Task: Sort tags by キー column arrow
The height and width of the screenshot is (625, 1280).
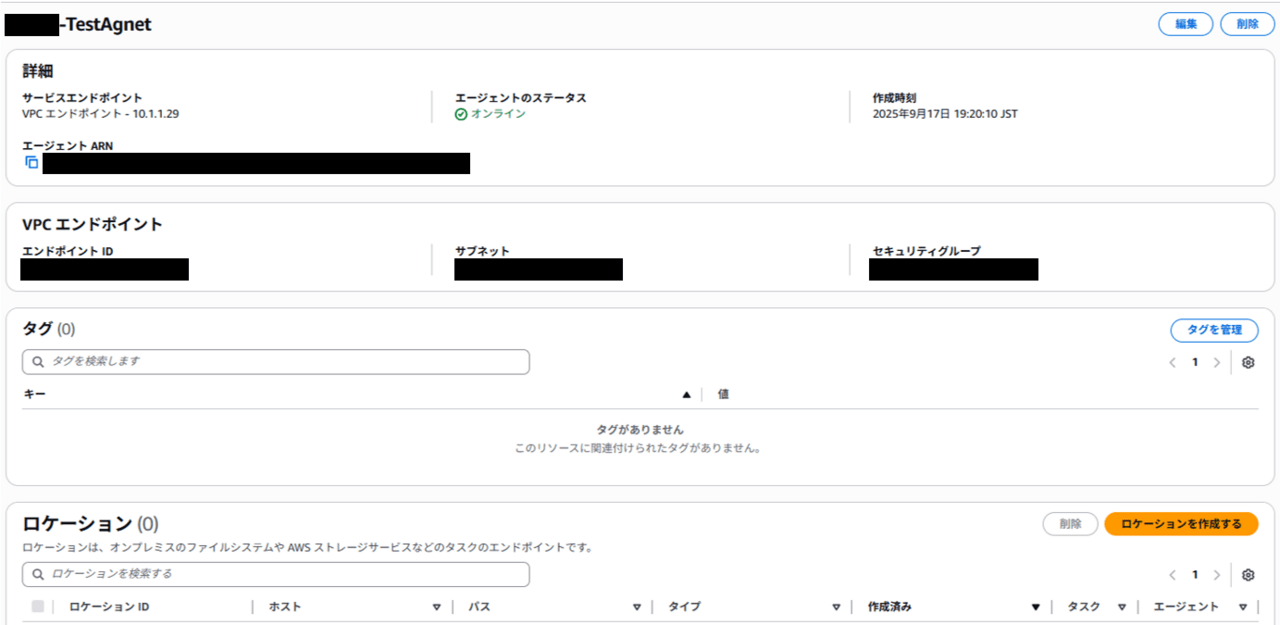Action: click(686, 395)
